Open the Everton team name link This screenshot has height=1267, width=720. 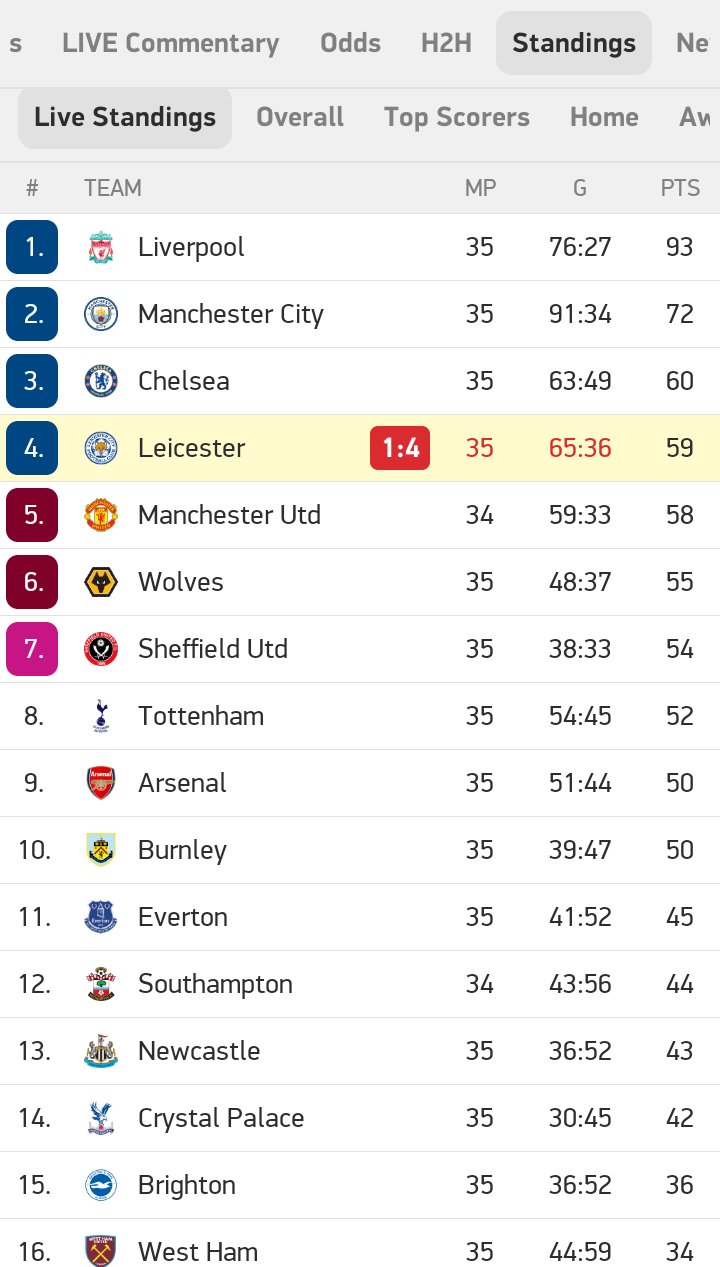pos(183,917)
